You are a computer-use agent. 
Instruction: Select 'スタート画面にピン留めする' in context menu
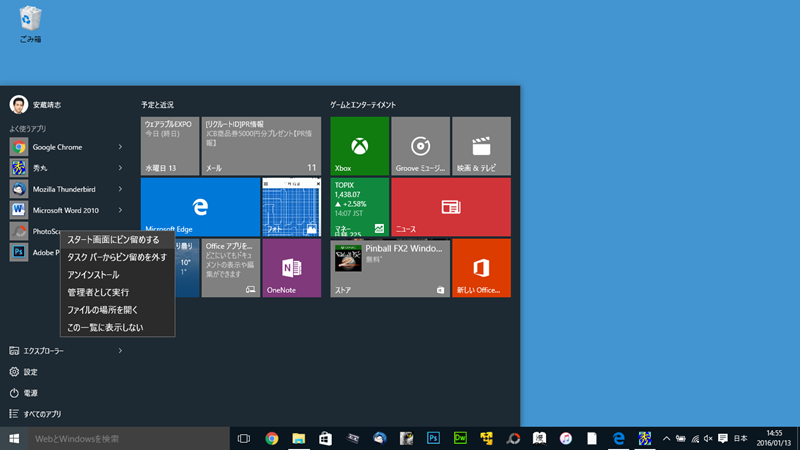click(x=113, y=240)
